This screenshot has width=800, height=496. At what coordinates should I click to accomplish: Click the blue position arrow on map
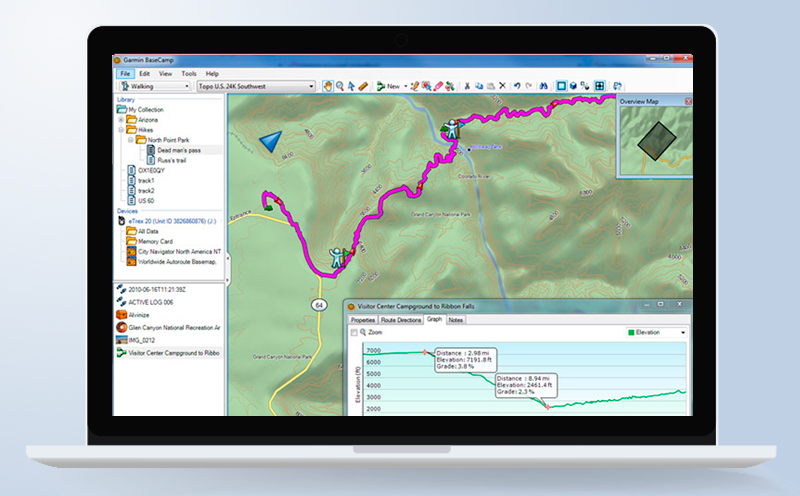click(x=271, y=141)
